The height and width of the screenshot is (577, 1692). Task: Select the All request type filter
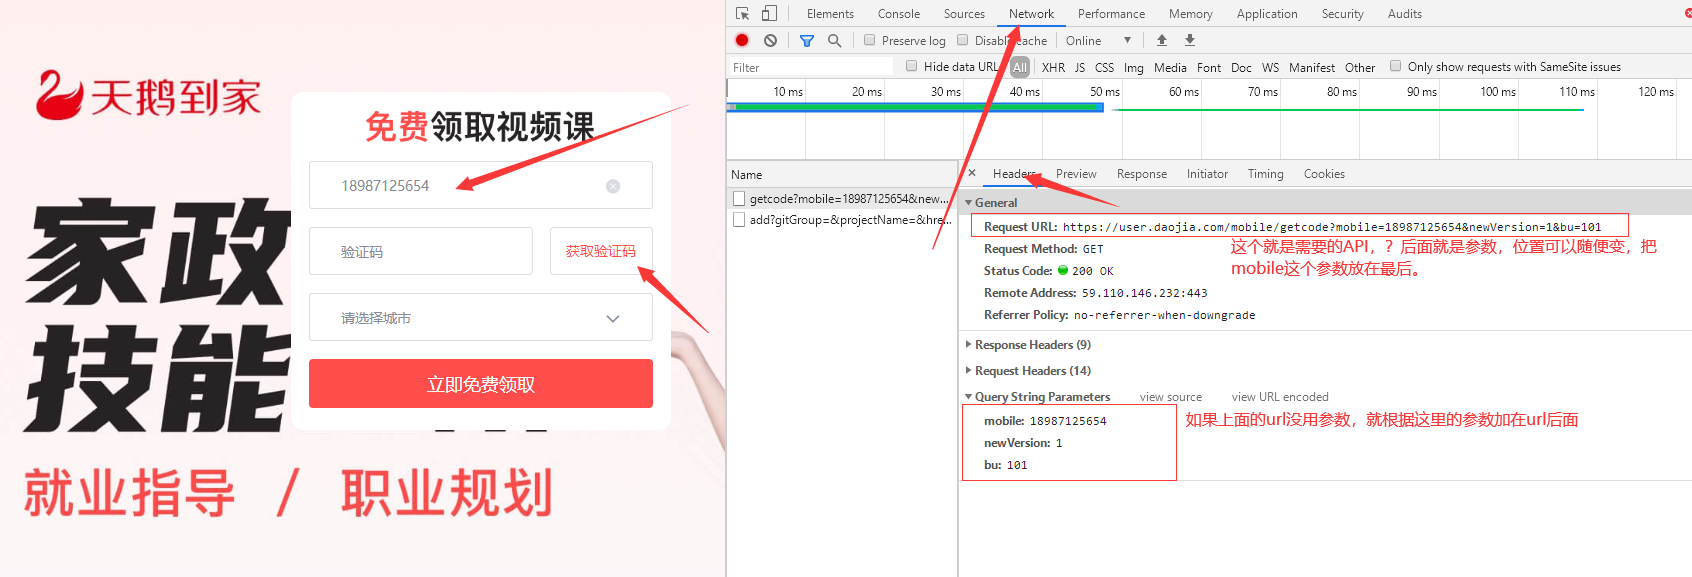pyautogui.click(x=1020, y=67)
